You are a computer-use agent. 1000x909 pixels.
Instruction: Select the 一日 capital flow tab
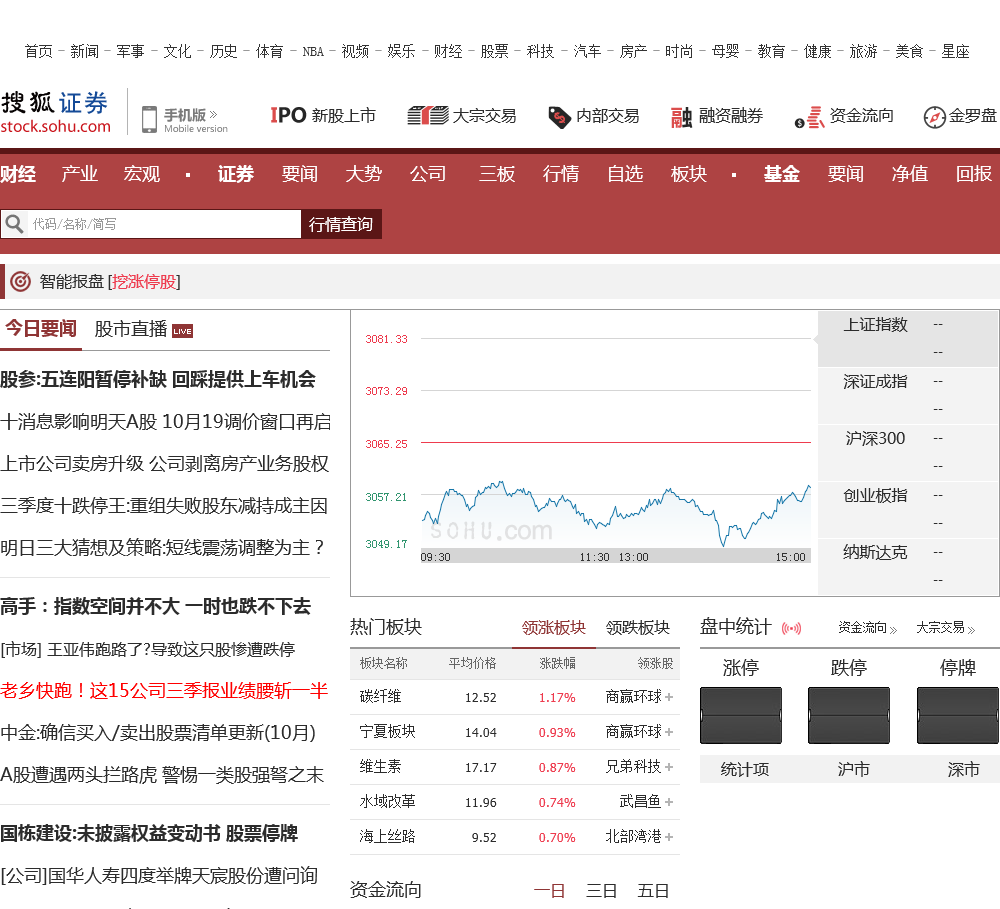(x=549, y=891)
